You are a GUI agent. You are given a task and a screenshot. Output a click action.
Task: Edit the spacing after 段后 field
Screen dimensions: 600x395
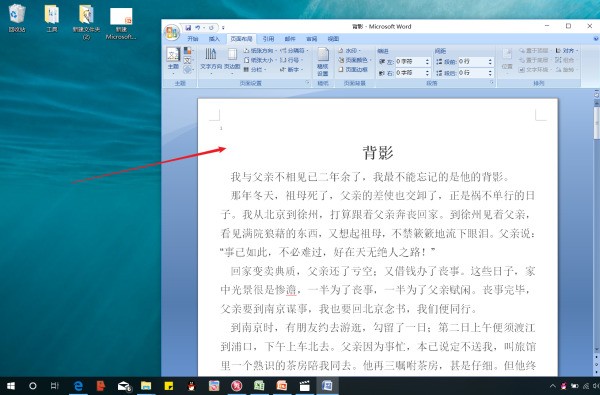point(472,73)
